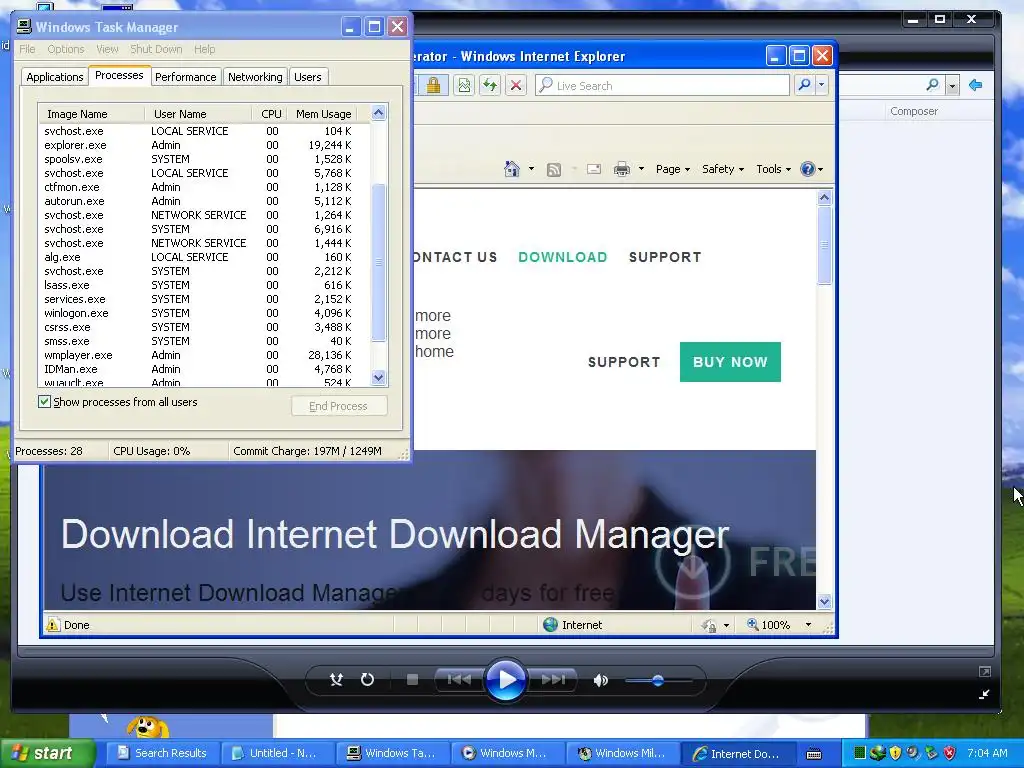Refresh the page in Internet Explorer
Screen dimensions: 1024x768
click(x=490, y=86)
